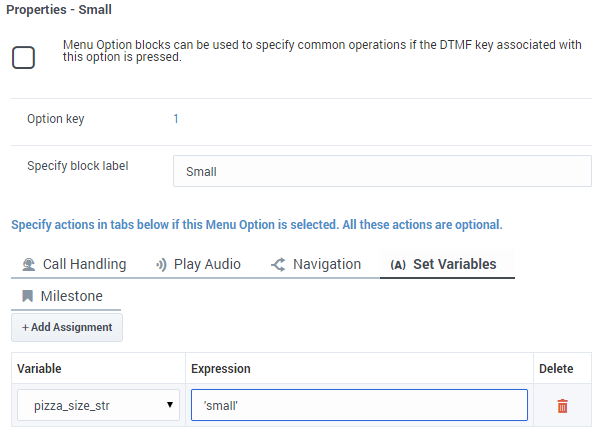Switch to the Call Handling tab

tap(75, 264)
